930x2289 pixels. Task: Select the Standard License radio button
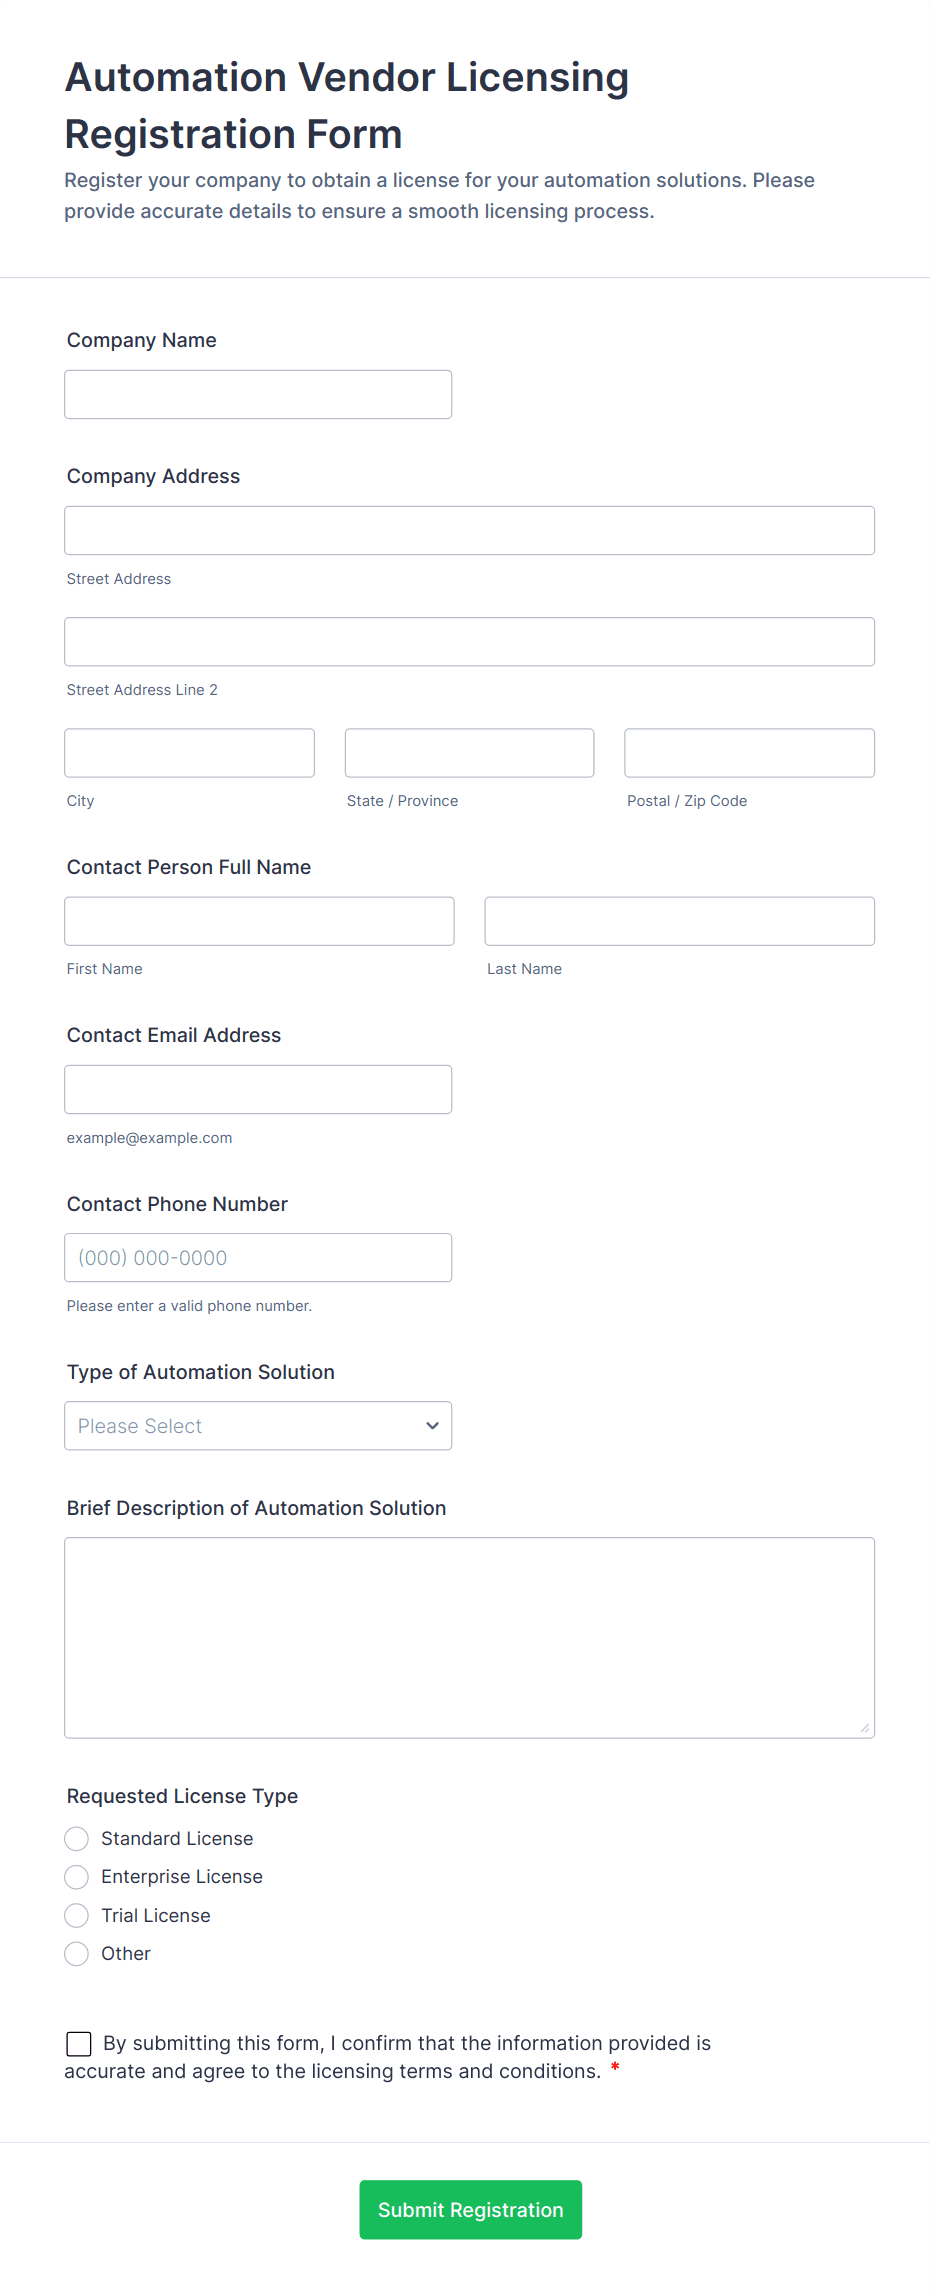[x=77, y=1839]
